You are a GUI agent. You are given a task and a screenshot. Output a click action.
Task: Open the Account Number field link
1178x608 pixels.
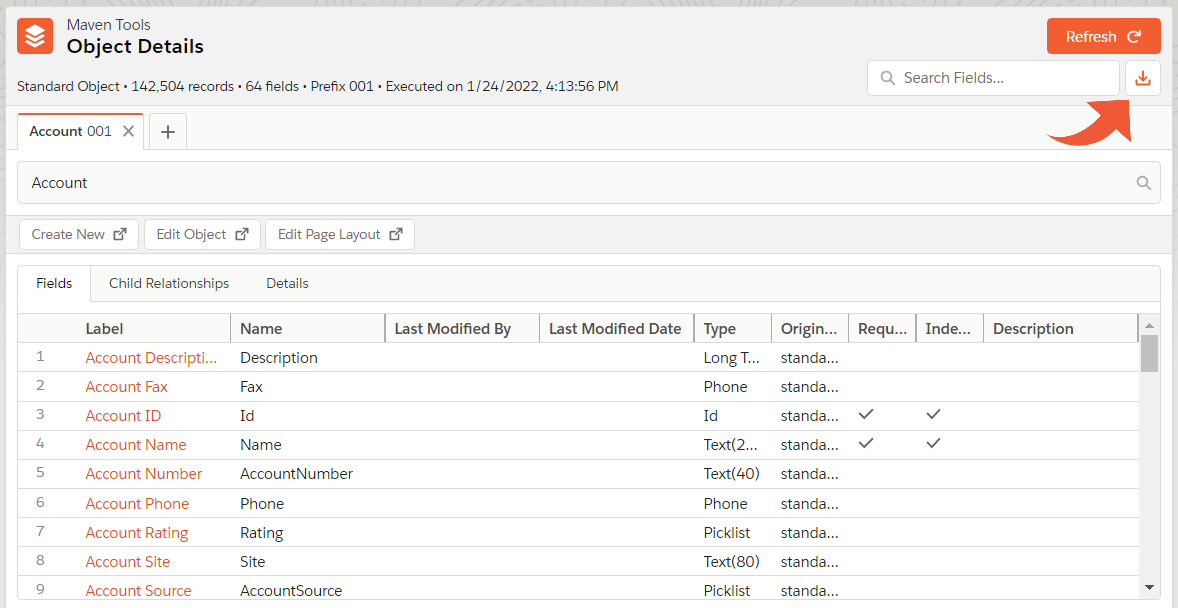coord(143,474)
